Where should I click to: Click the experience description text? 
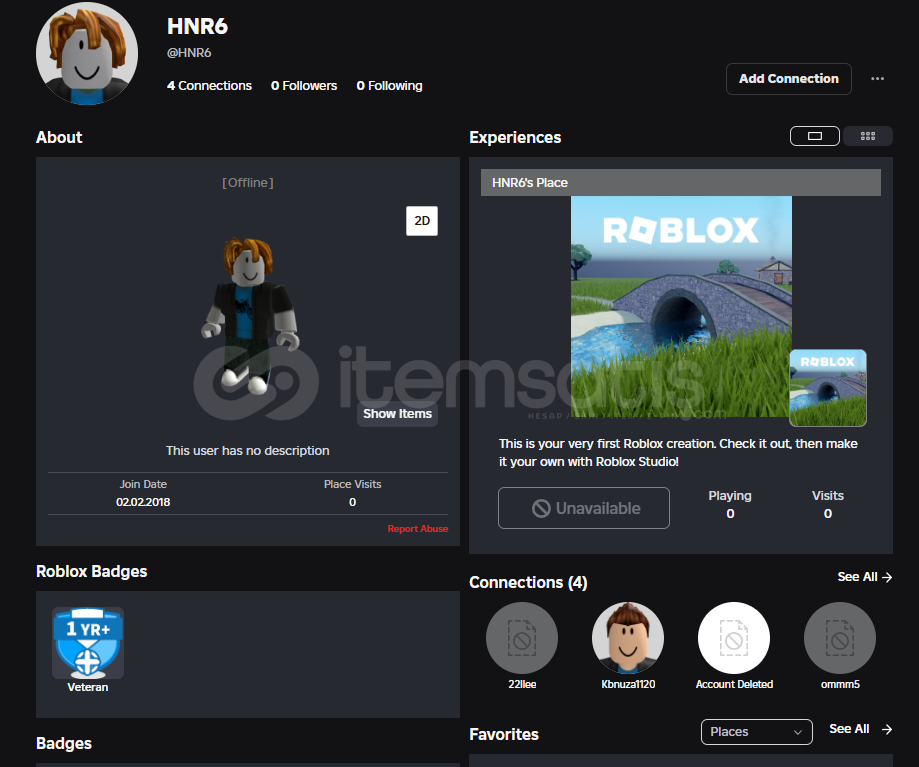678,452
